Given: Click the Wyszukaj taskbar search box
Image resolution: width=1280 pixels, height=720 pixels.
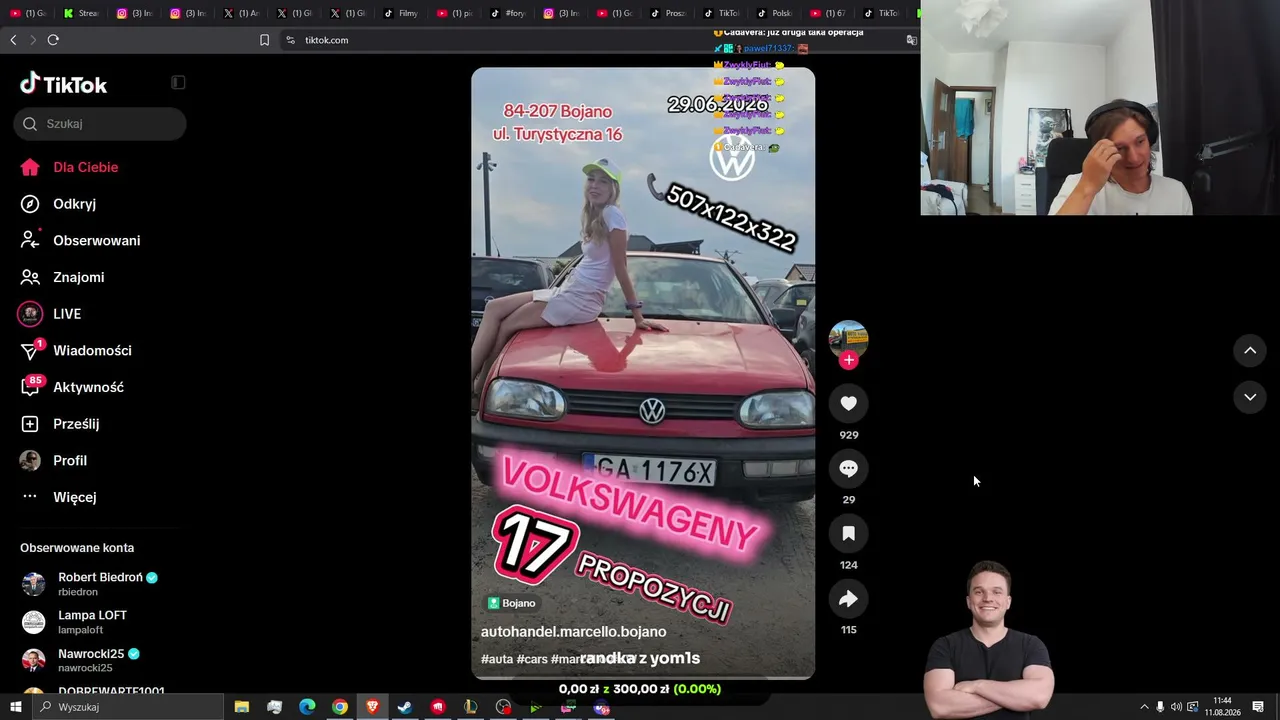Looking at the screenshot, I should coord(127,707).
